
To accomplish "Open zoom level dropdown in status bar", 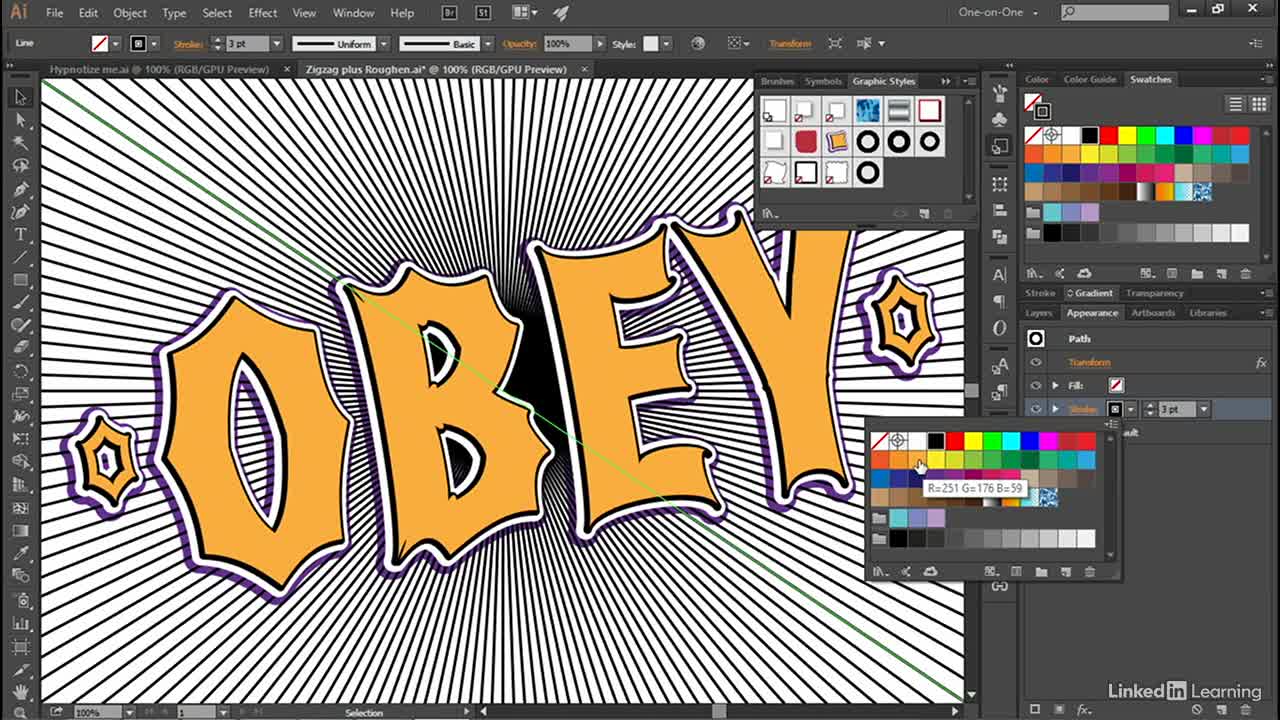I will click(130, 712).
